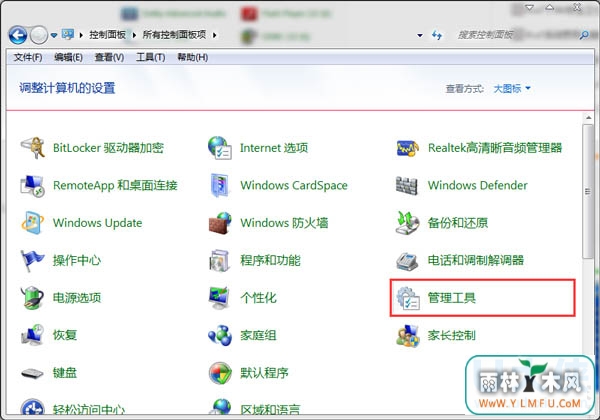This screenshot has width=600, height=420.
Task: Open the RemoteApp 和桌面连接 icon
Action: 33,186
